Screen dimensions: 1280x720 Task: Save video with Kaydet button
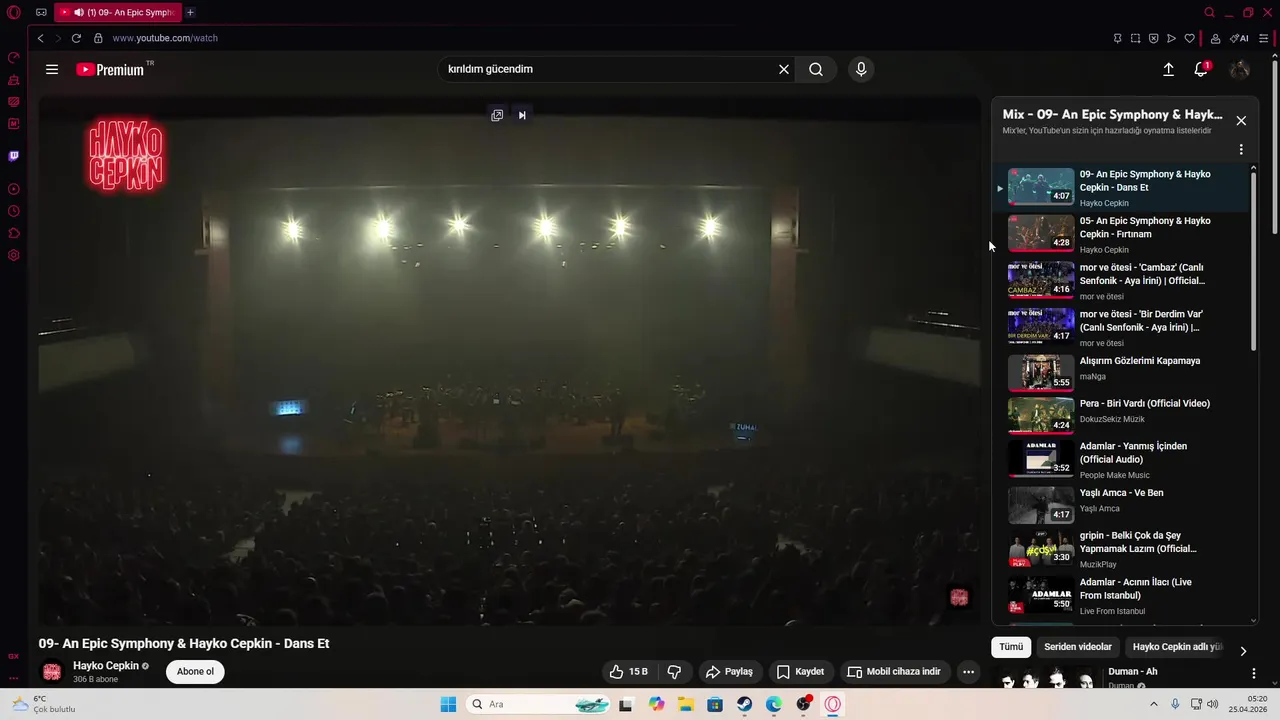pos(801,671)
